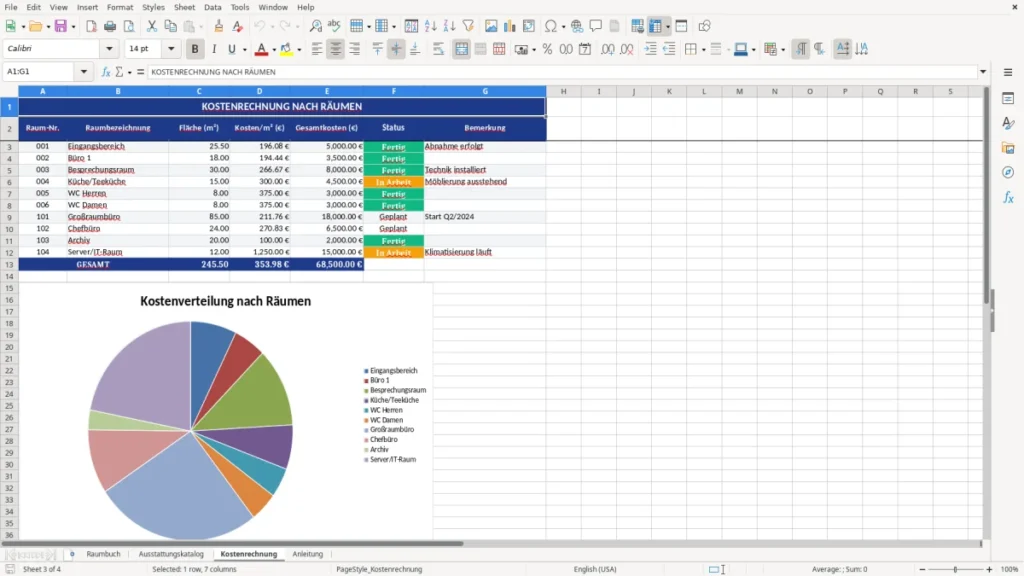Toggle Underline formatting
Screen dimensions: 1024x576
click(x=232, y=49)
